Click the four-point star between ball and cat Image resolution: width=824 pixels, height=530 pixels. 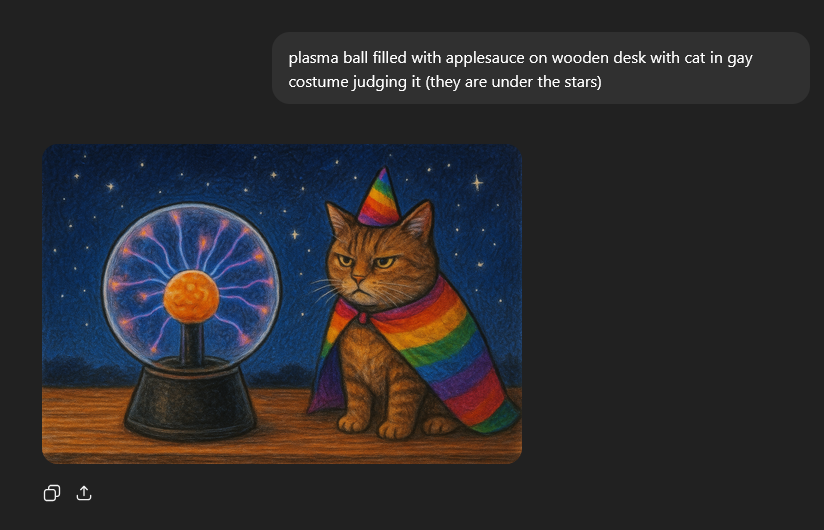[295, 234]
